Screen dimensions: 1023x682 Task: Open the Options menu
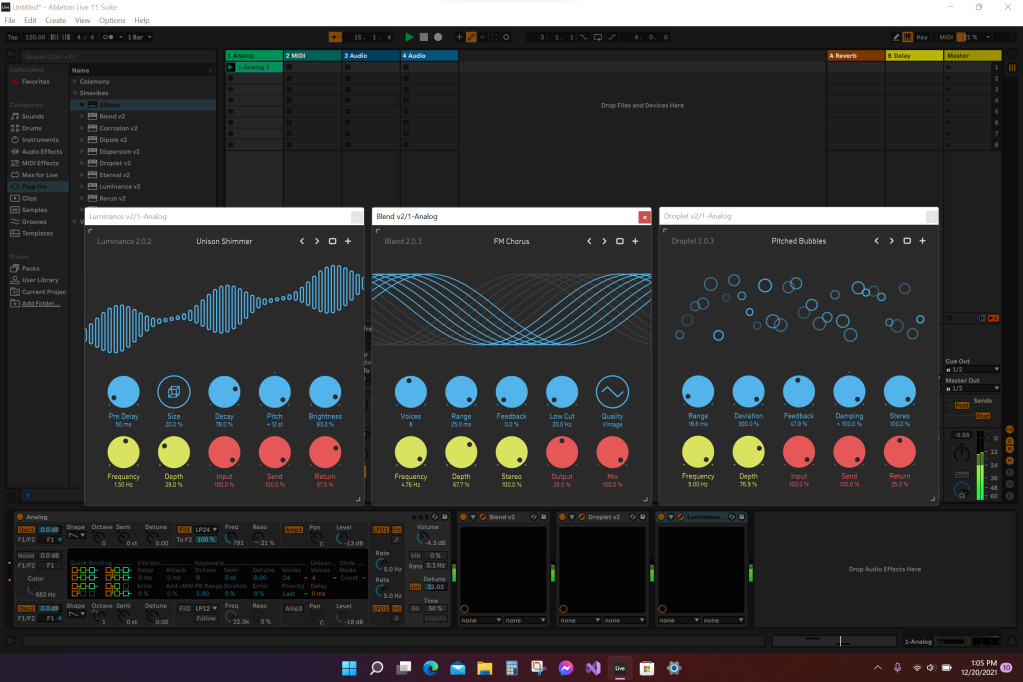(x=112, y=20)
